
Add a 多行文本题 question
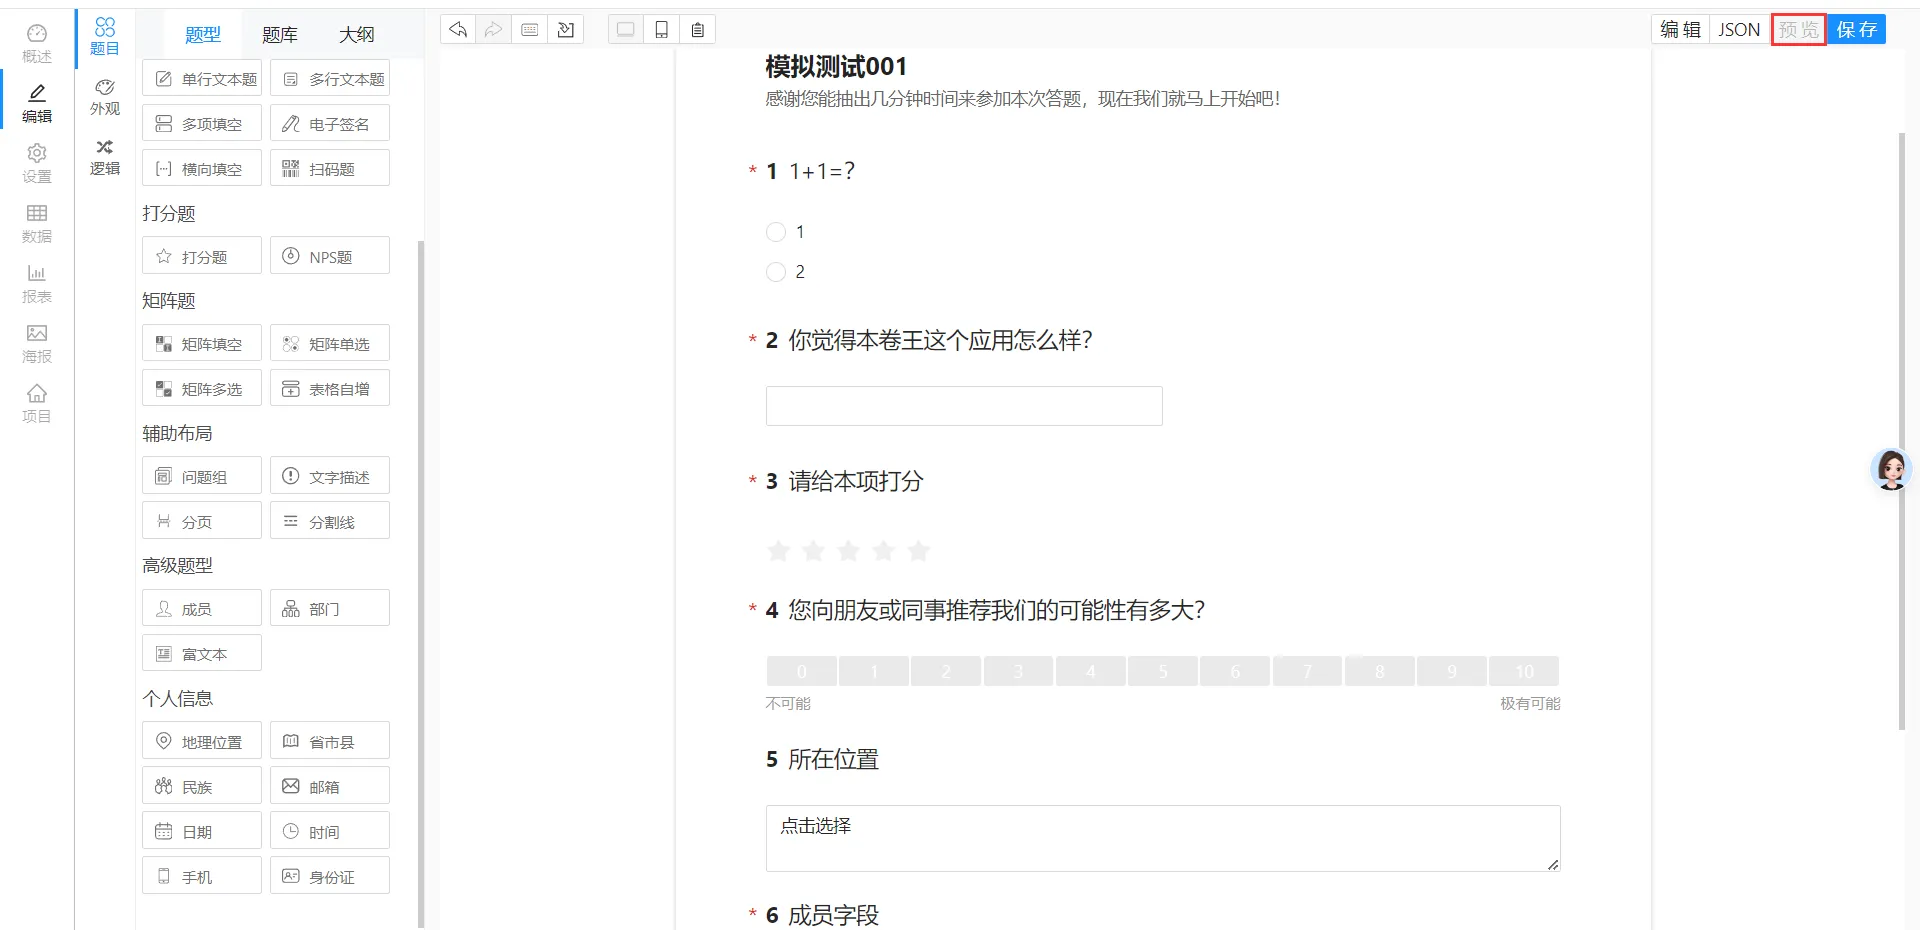330,79
